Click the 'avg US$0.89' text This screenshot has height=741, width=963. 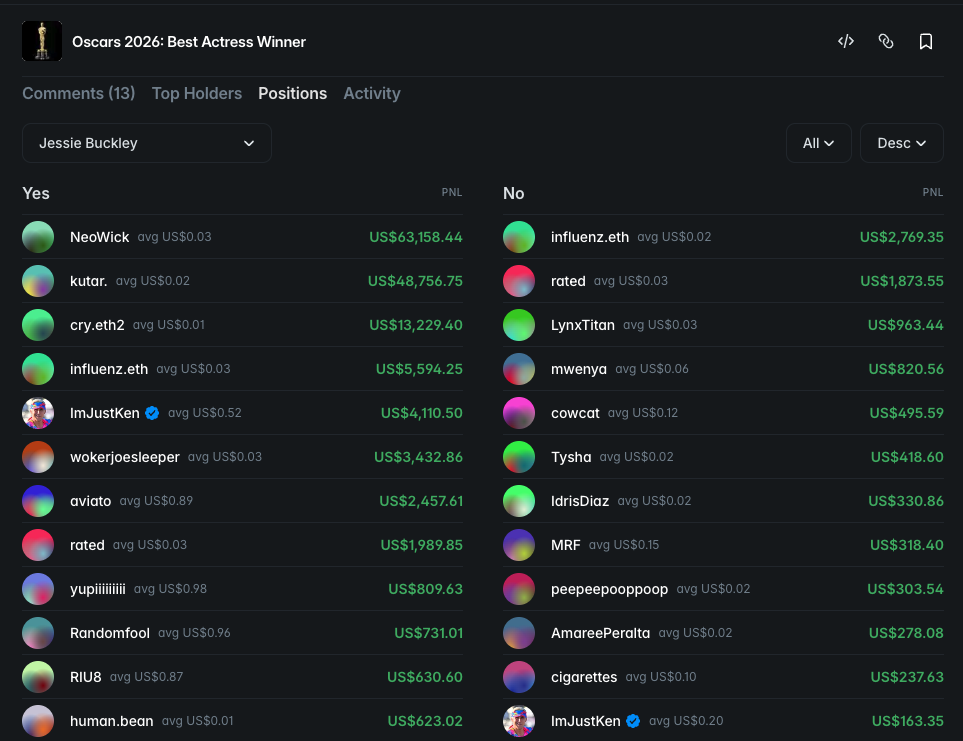(156, 501)
